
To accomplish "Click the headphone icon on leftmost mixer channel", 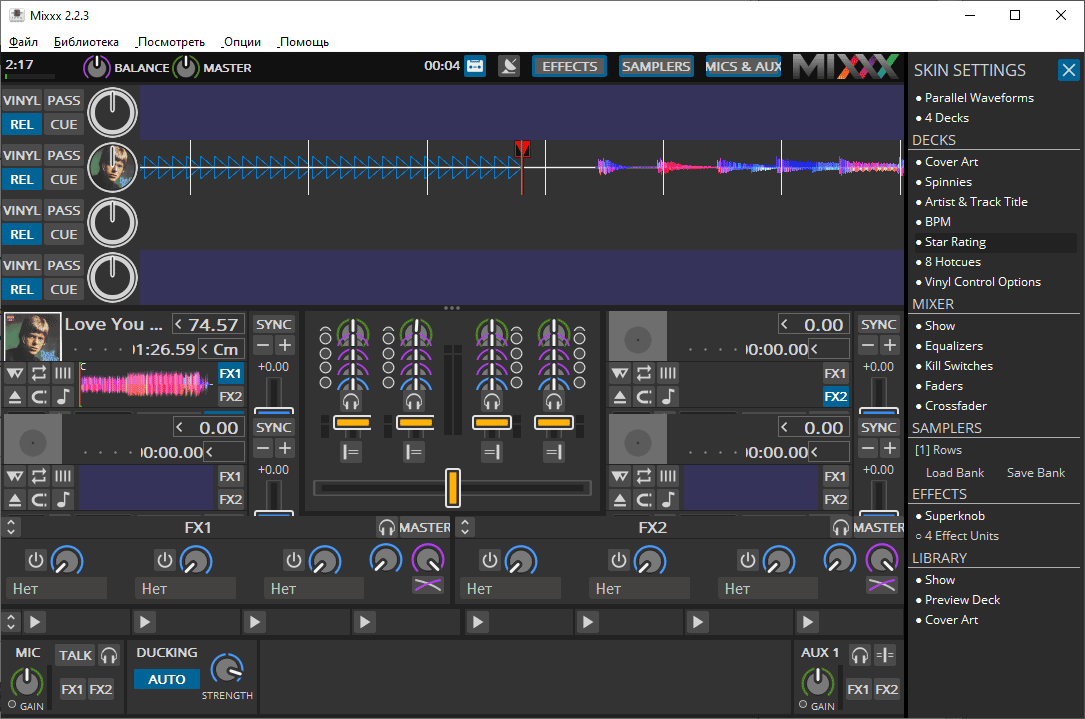I will [351, 401].
